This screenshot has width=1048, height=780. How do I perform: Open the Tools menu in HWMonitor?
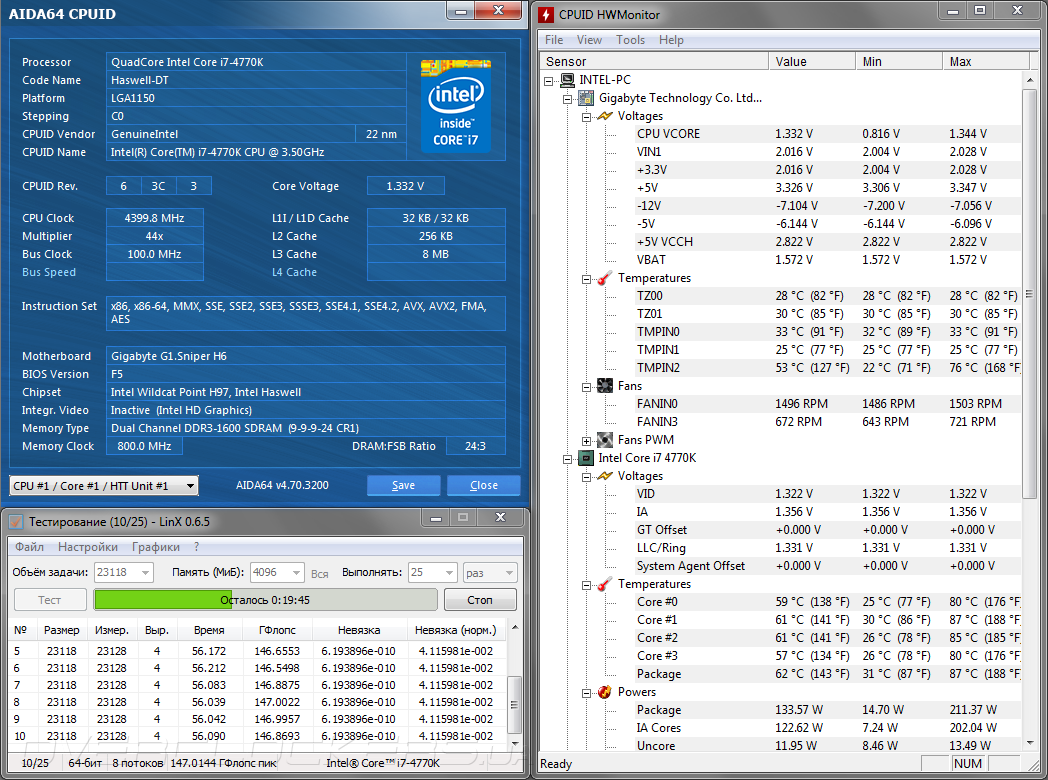point(630,40)
